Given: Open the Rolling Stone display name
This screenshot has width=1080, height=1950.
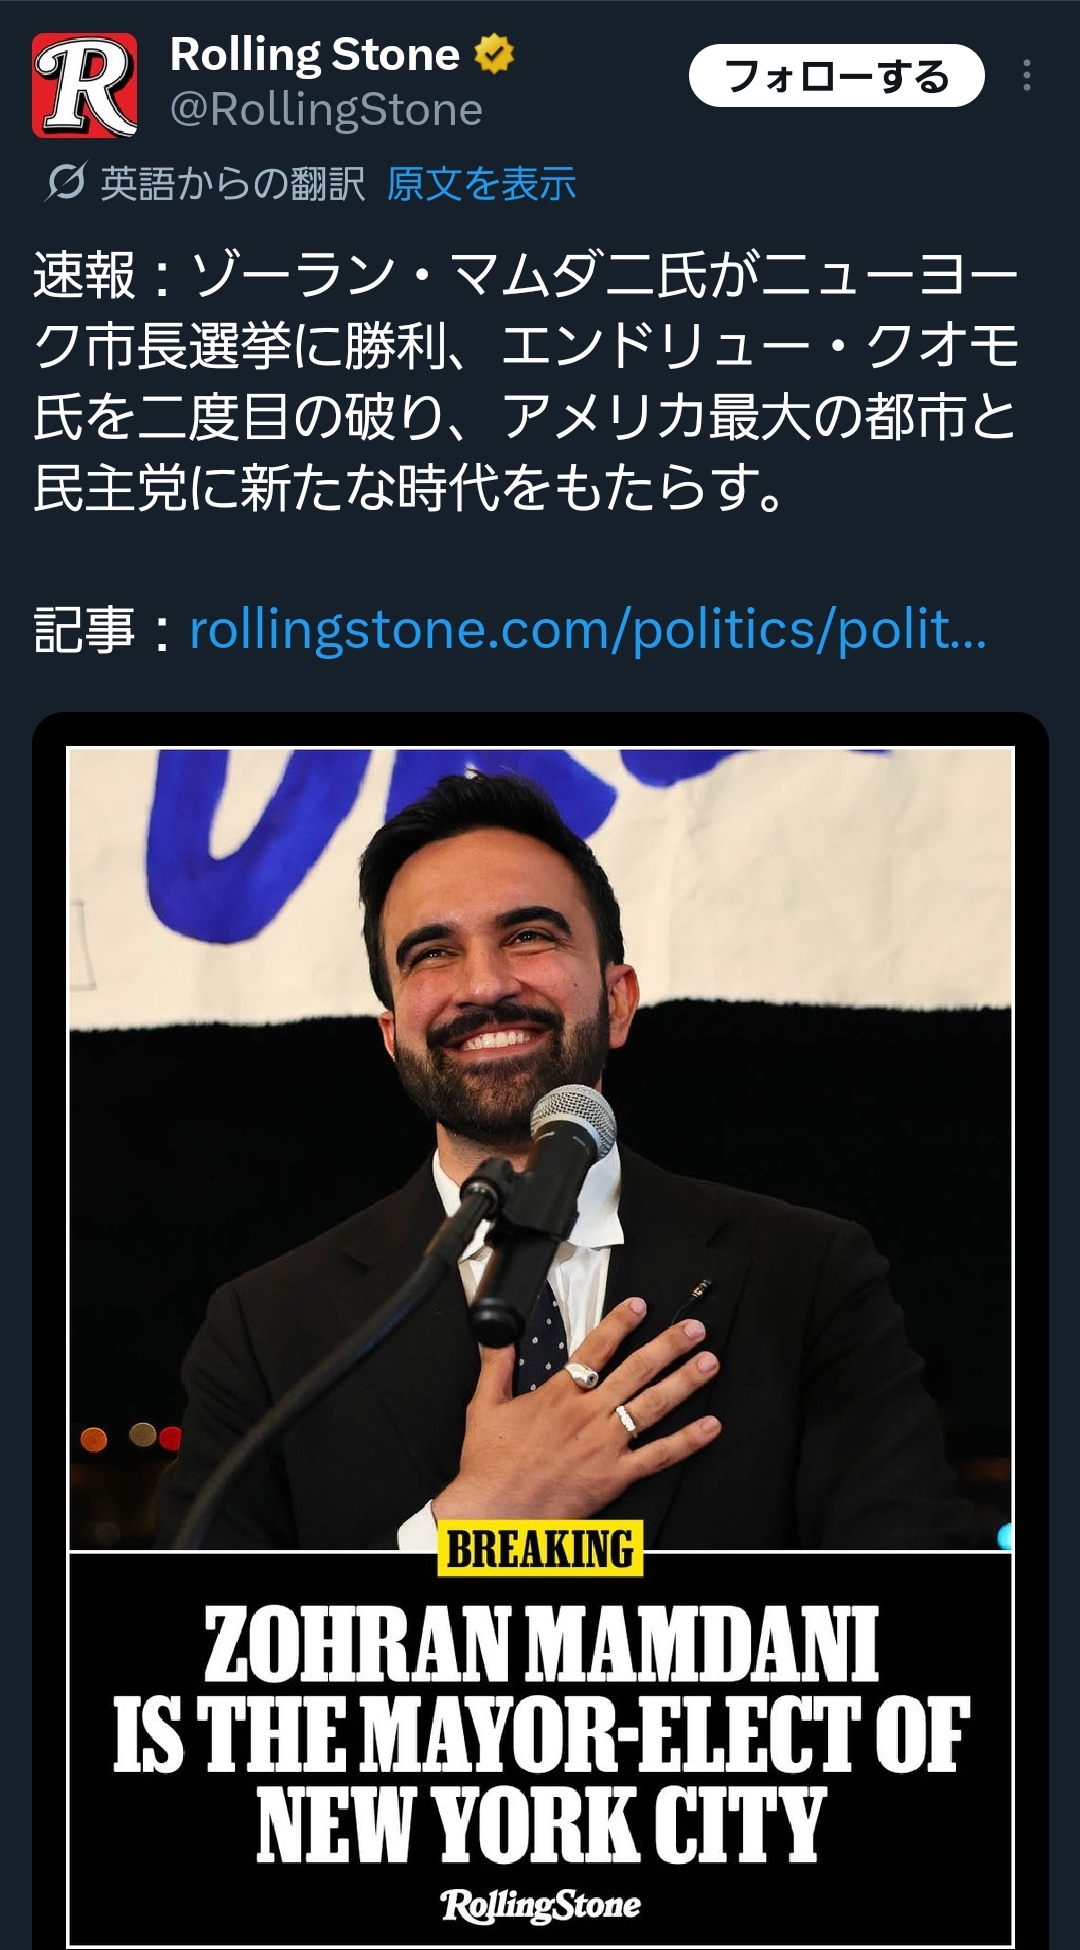Looking at the screenshot, I should coord(315,54).
